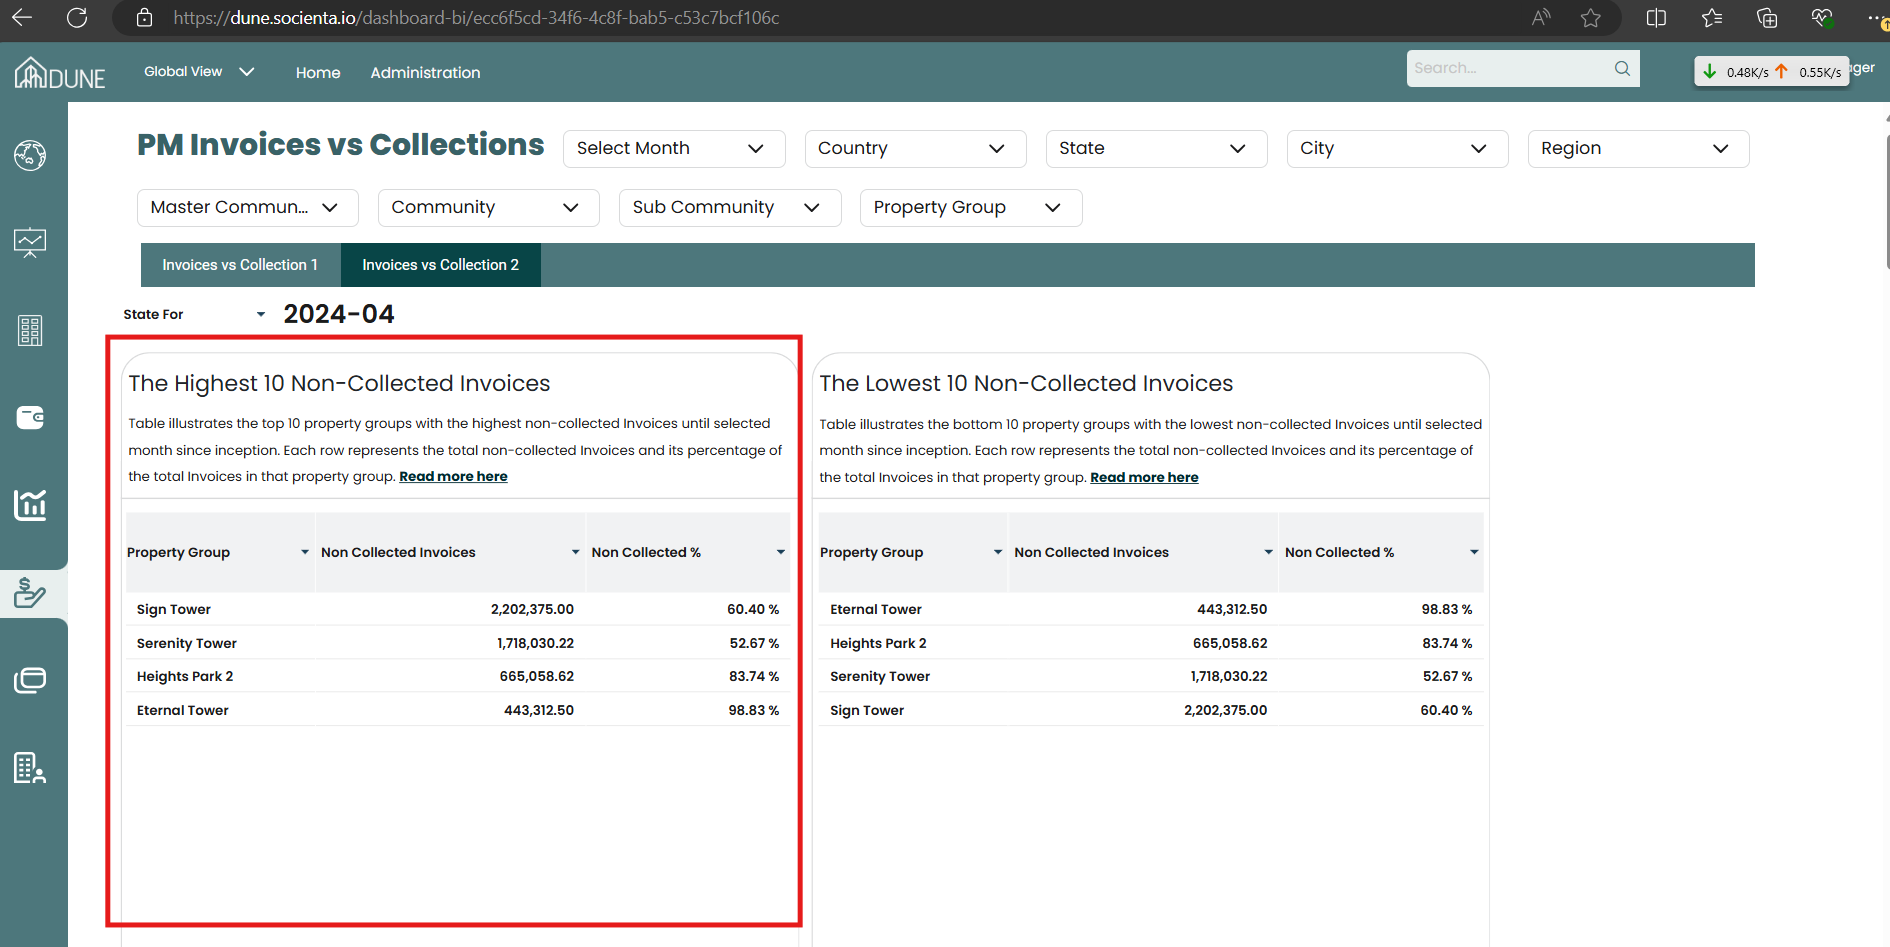This screenshot has height=947, width=1890.
Task: Open the globe sidebar icon
Action: tap(30, 155)
